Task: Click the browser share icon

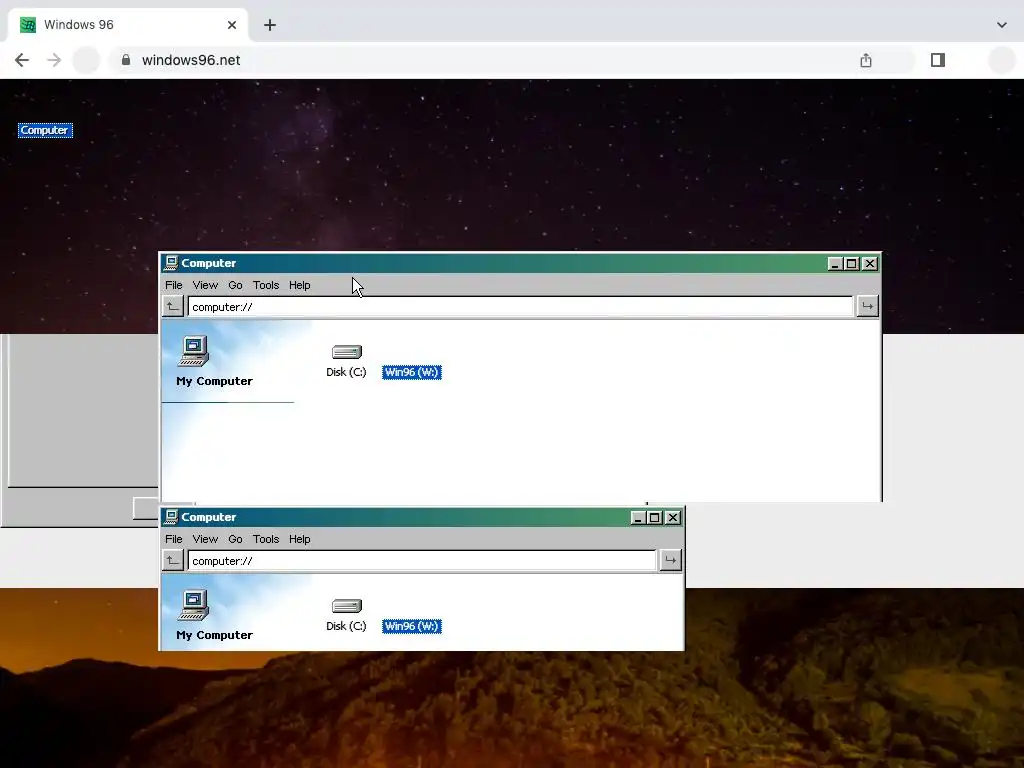Action: point(866,60)
